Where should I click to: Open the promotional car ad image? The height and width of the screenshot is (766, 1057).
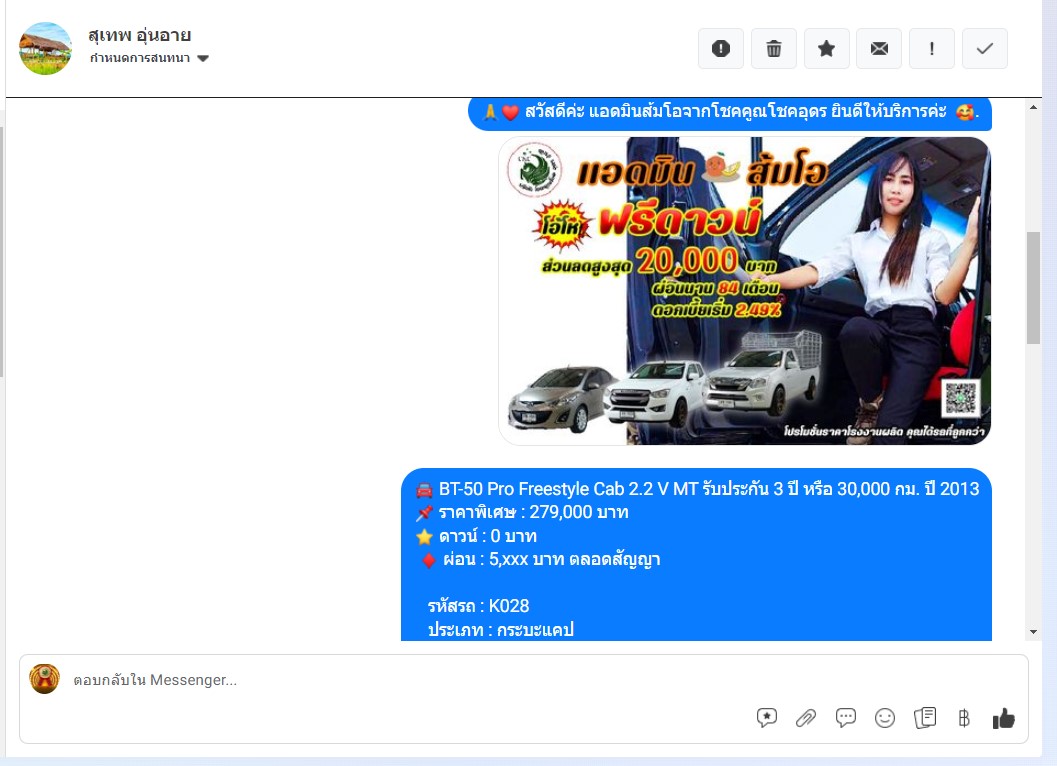744,291
